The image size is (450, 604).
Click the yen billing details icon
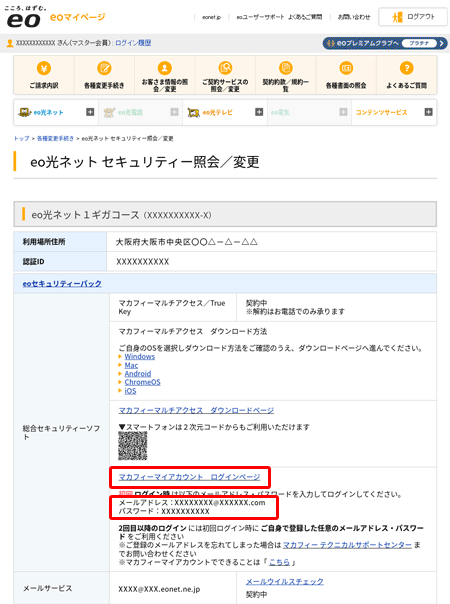44,68
